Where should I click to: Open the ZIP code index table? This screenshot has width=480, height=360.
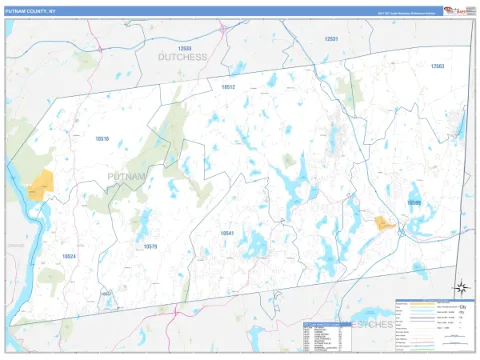327,337
